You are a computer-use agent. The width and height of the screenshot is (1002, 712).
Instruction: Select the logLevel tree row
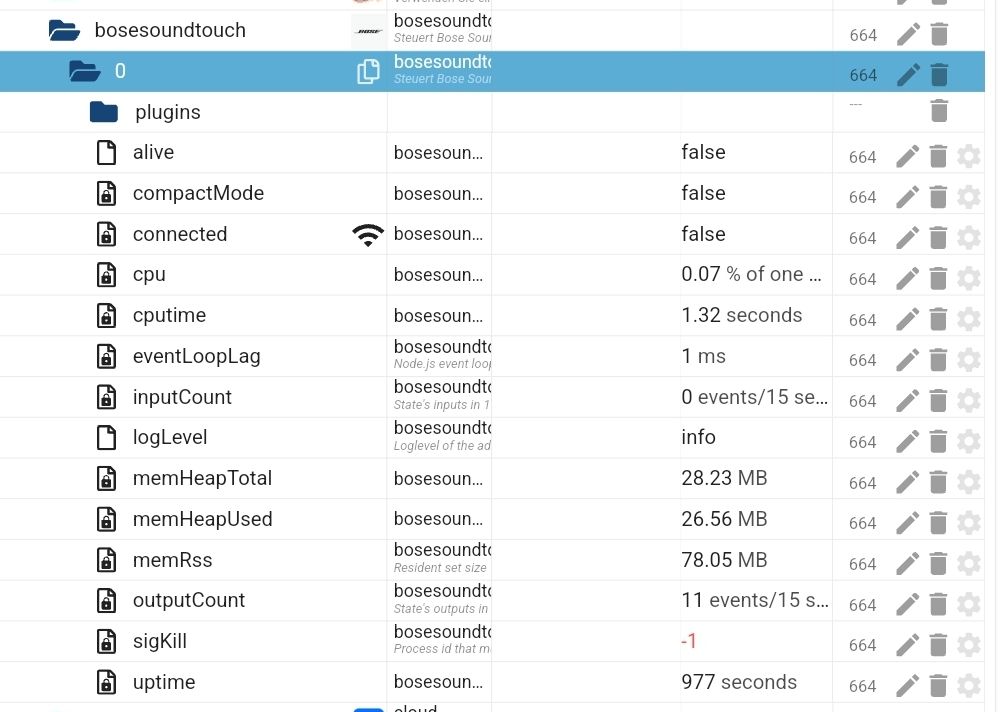tap(492, 437)
